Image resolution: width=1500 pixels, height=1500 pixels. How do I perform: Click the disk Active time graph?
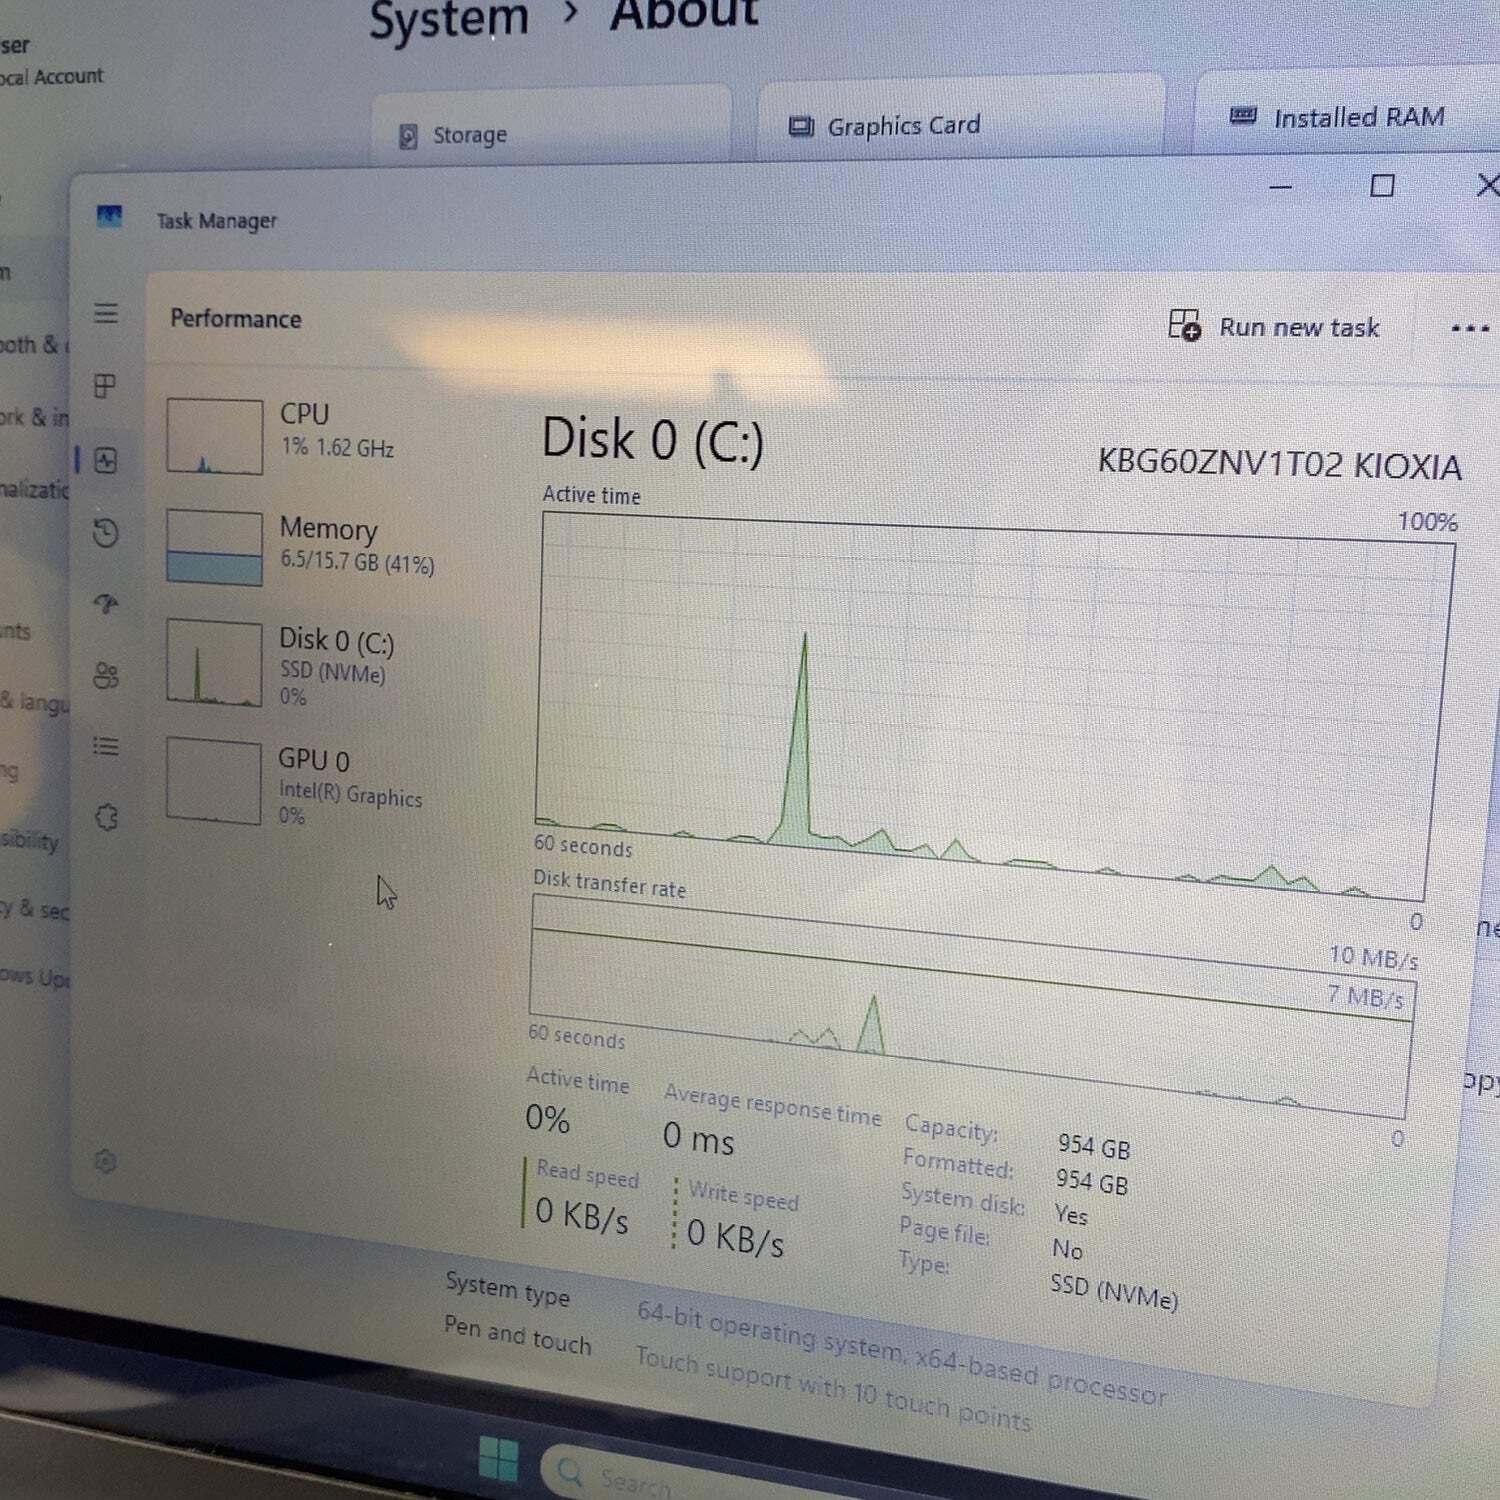tap(993, 705)
